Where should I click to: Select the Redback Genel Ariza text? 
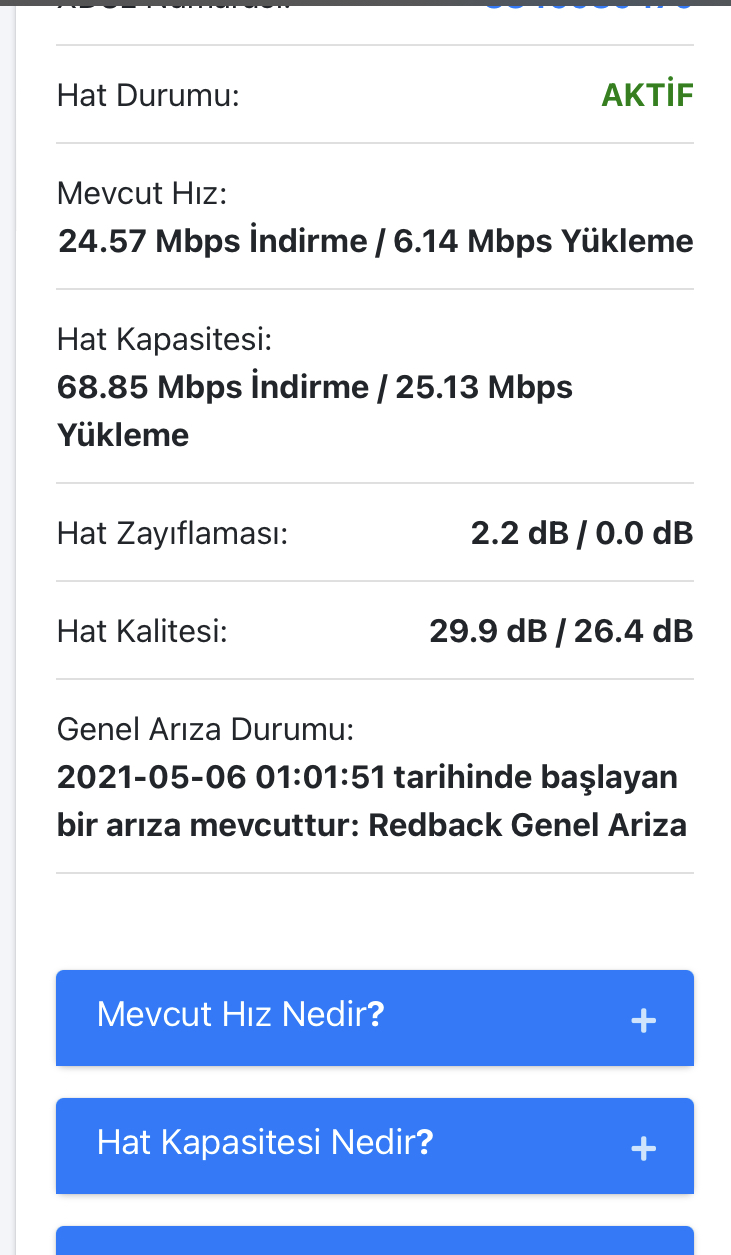pos(528,826)
